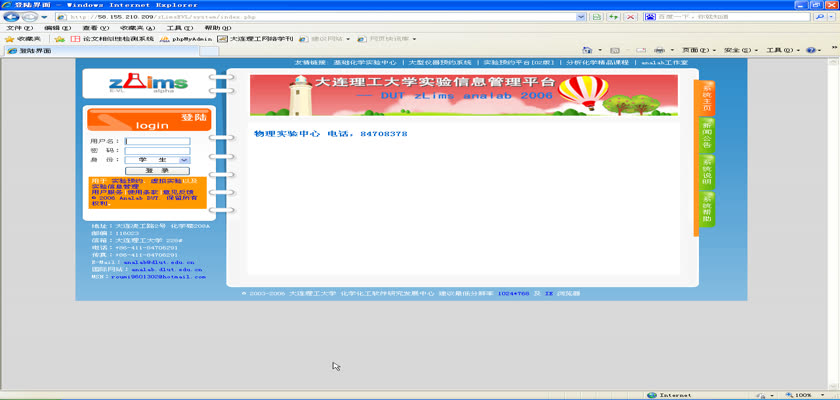Open the 论文相似性检测系统 bookmark
840x400 pixels.
[112, 39]
